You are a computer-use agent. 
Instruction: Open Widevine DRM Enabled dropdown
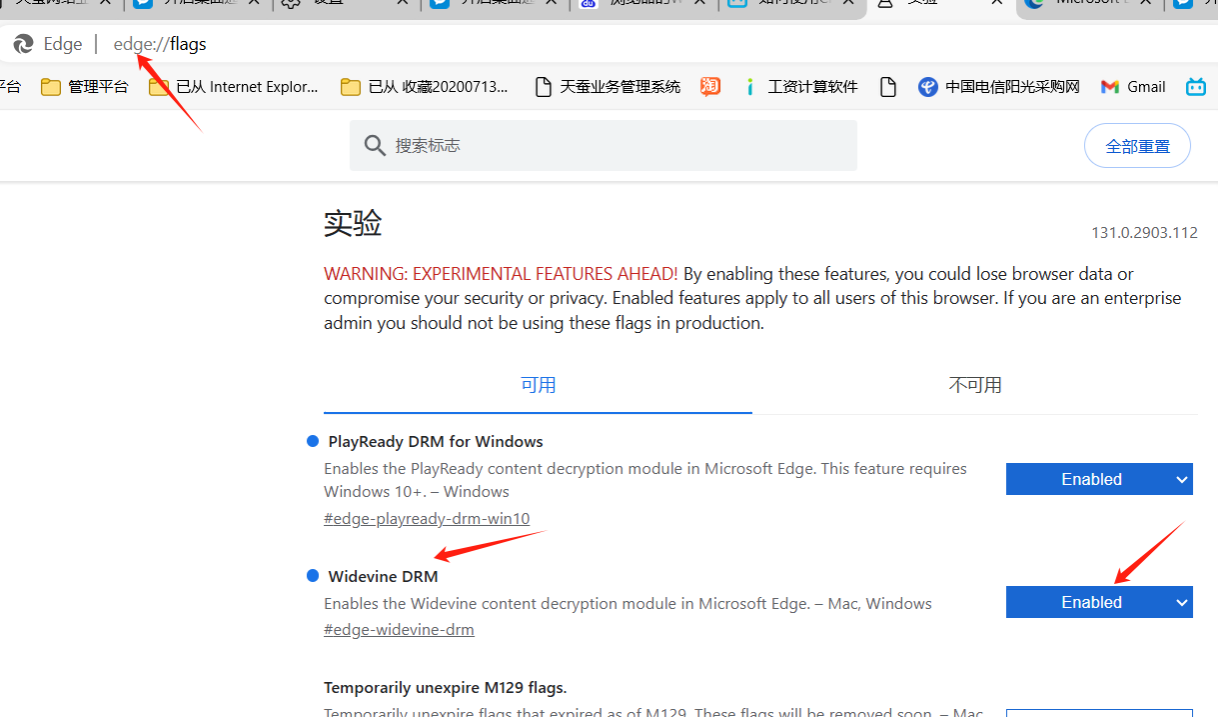pos(1099,602)
